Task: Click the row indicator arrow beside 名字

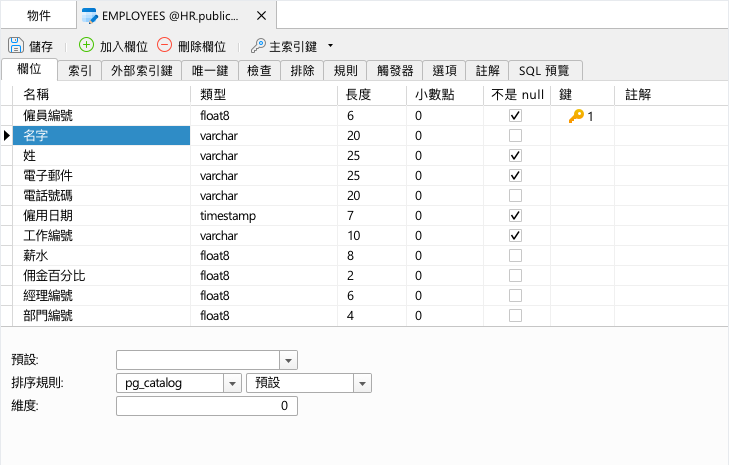Action: point(7,136)
